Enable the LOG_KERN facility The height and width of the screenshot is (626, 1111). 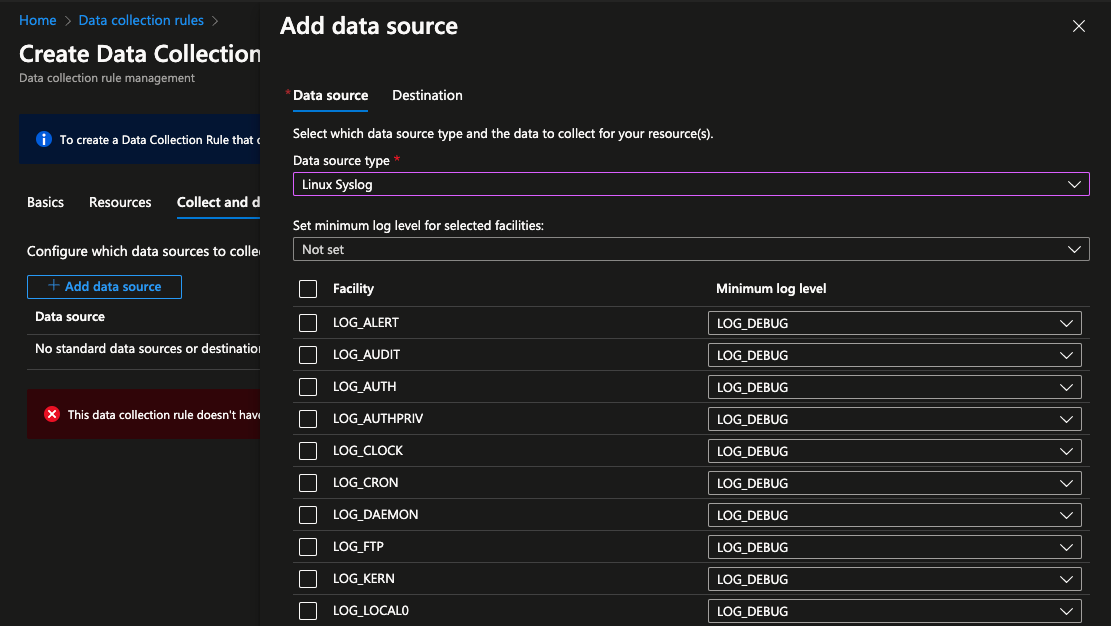pos(308,578)
